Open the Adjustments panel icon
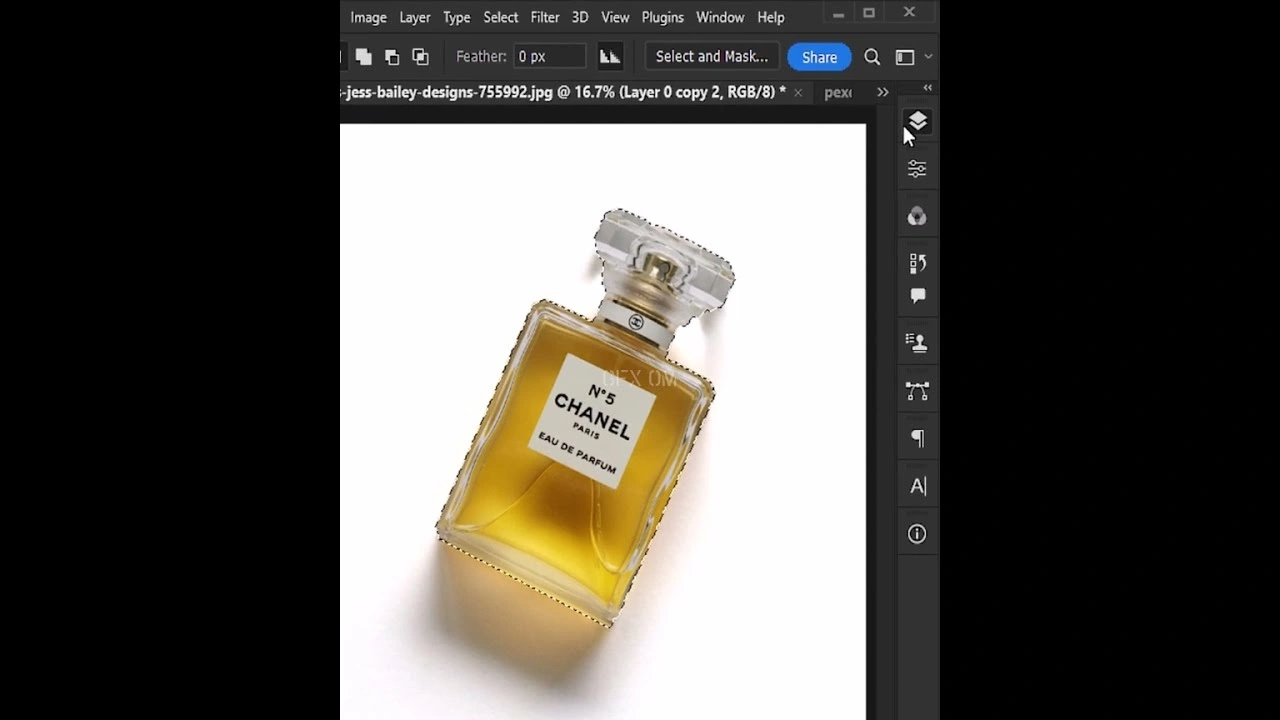Viewport: 1280px width, 720px height. [917, 168]
